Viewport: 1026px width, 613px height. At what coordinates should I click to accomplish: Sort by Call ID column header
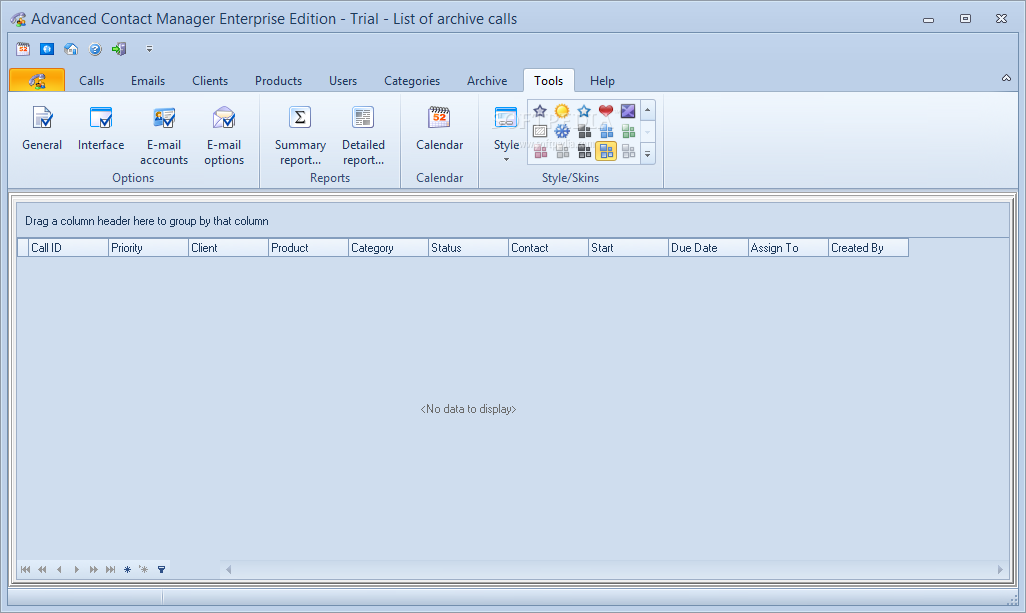pos(68,248)
